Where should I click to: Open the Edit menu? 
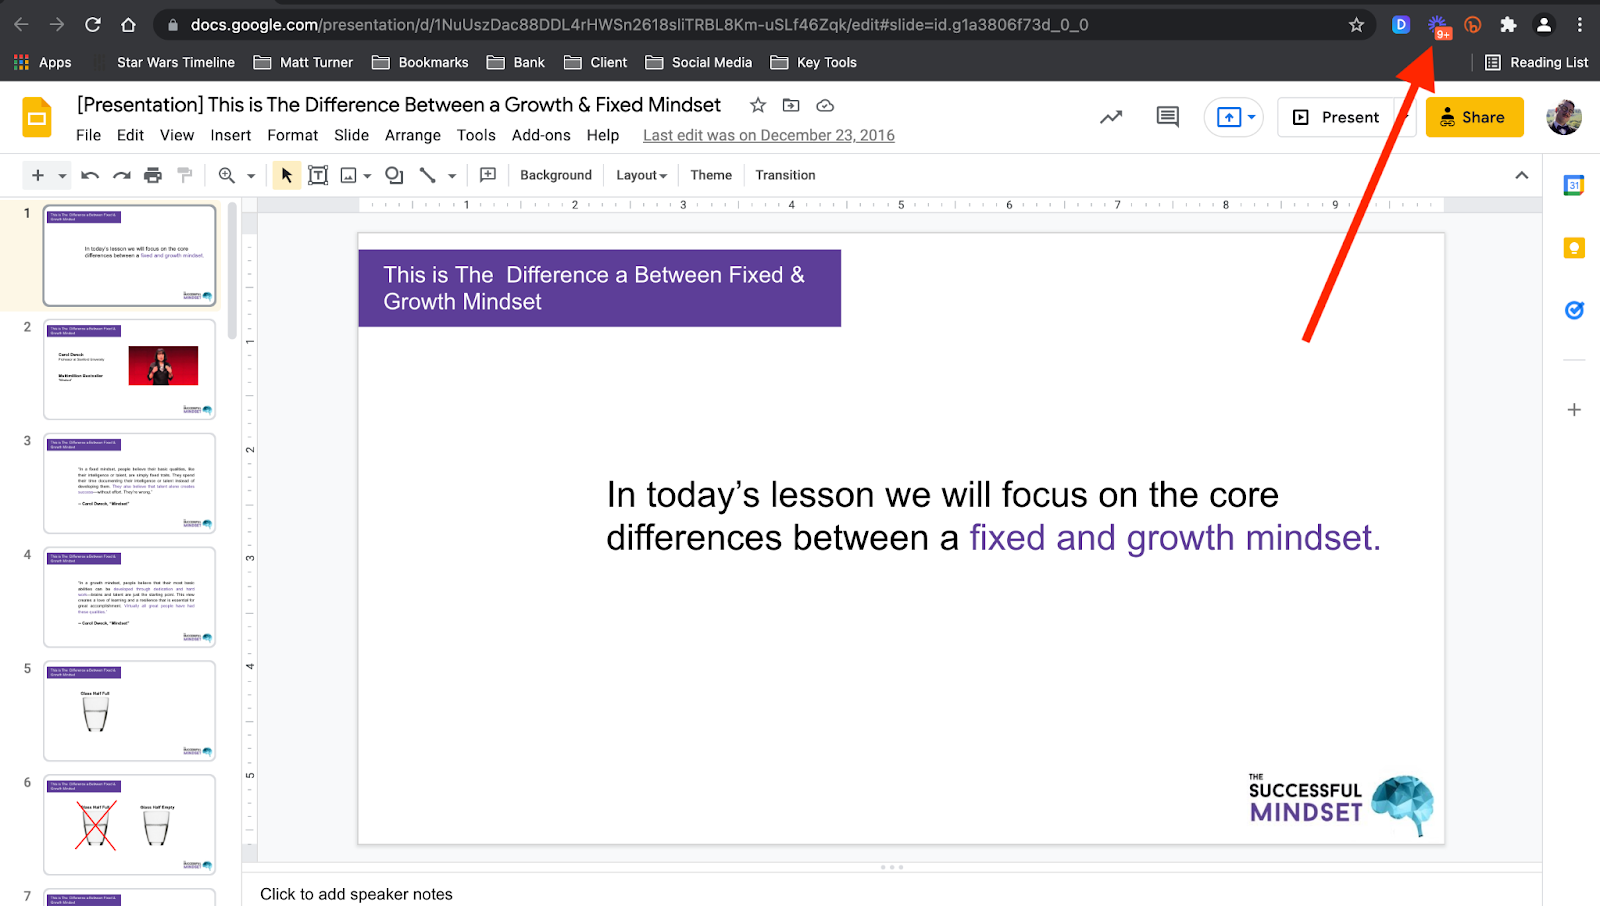130,135
